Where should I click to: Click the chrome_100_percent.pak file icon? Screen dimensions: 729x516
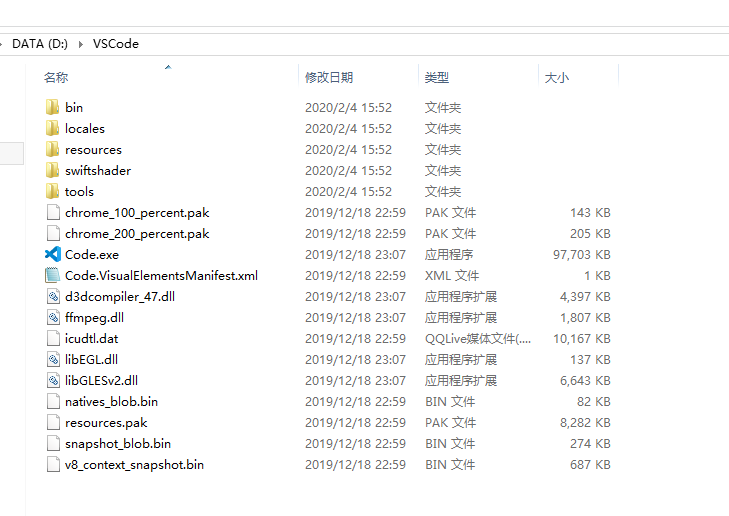53,212
